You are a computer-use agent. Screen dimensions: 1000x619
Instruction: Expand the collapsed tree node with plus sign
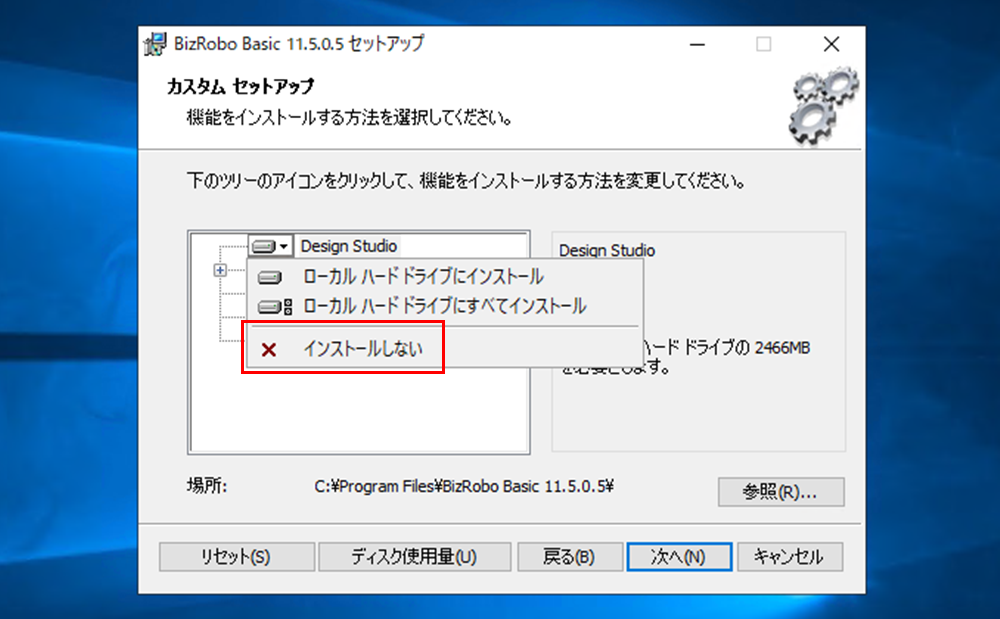click(220, 270)
